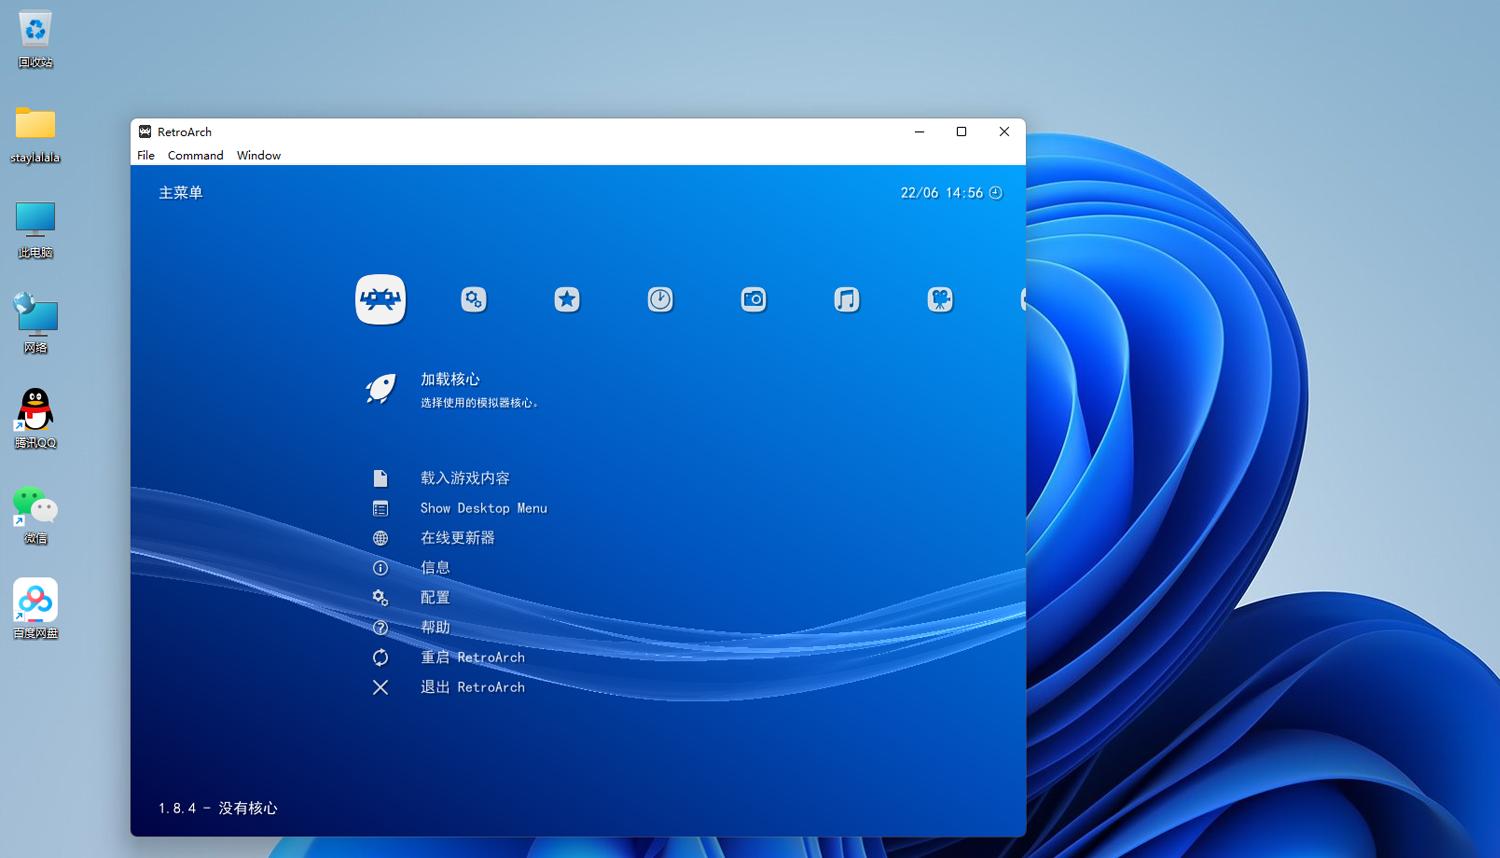This screenshot has width=1500, height=858.
Task: Click the file icon beside 载入游戏内容
Action: pyautogui.click(x=380, y=478)
